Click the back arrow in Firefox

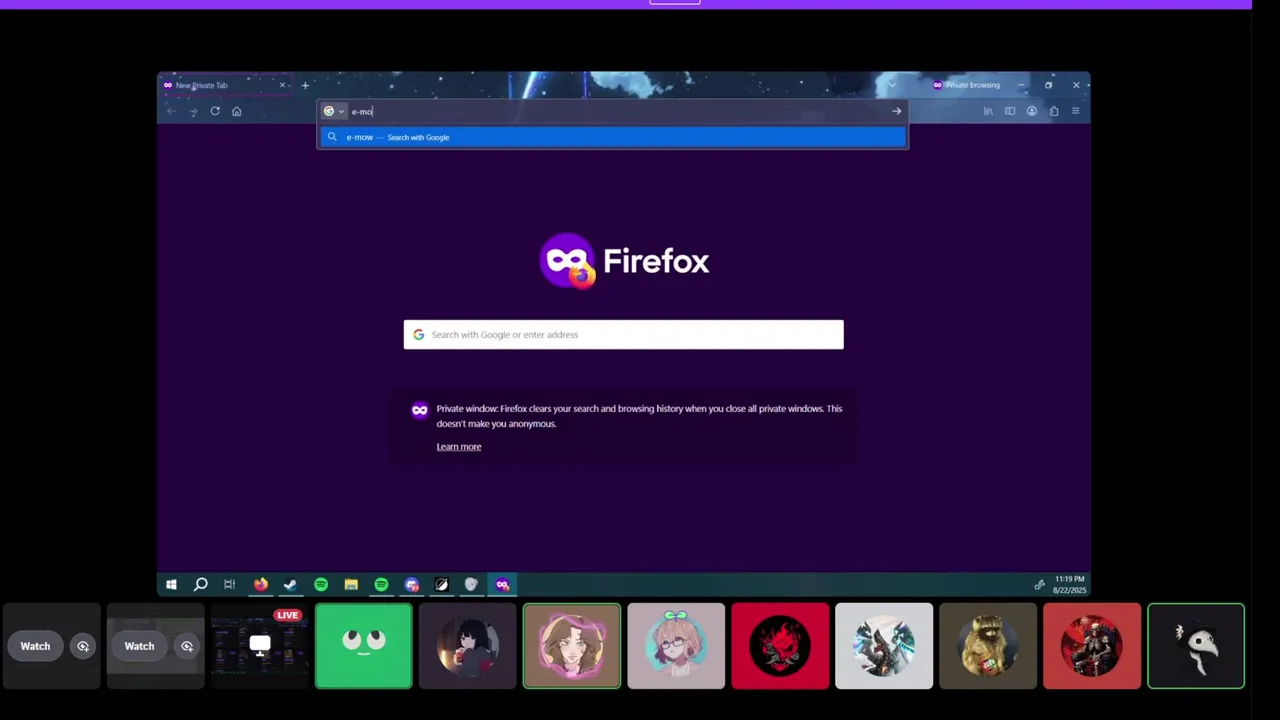coord(172,111)
